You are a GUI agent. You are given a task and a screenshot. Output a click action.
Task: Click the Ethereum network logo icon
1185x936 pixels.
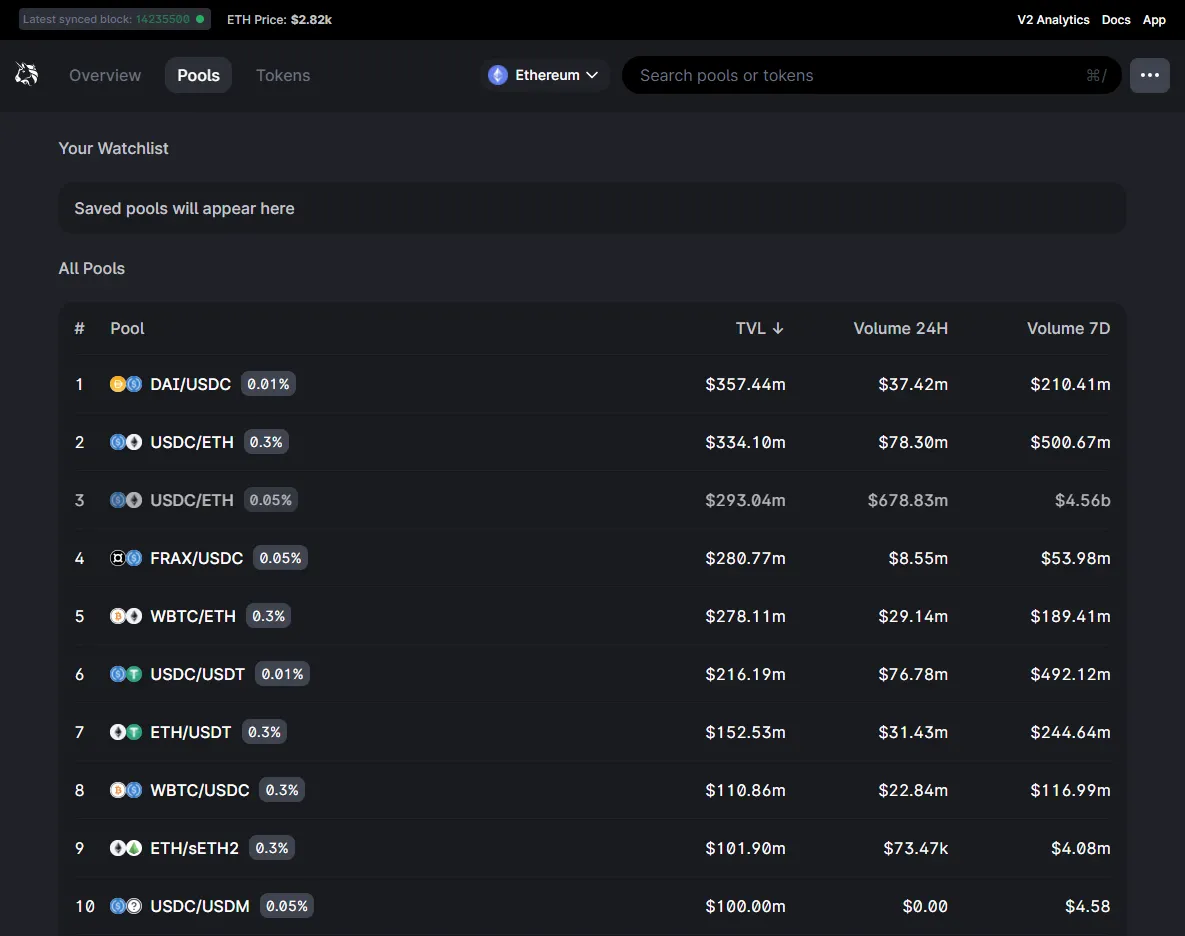click(x=497, y=75)
